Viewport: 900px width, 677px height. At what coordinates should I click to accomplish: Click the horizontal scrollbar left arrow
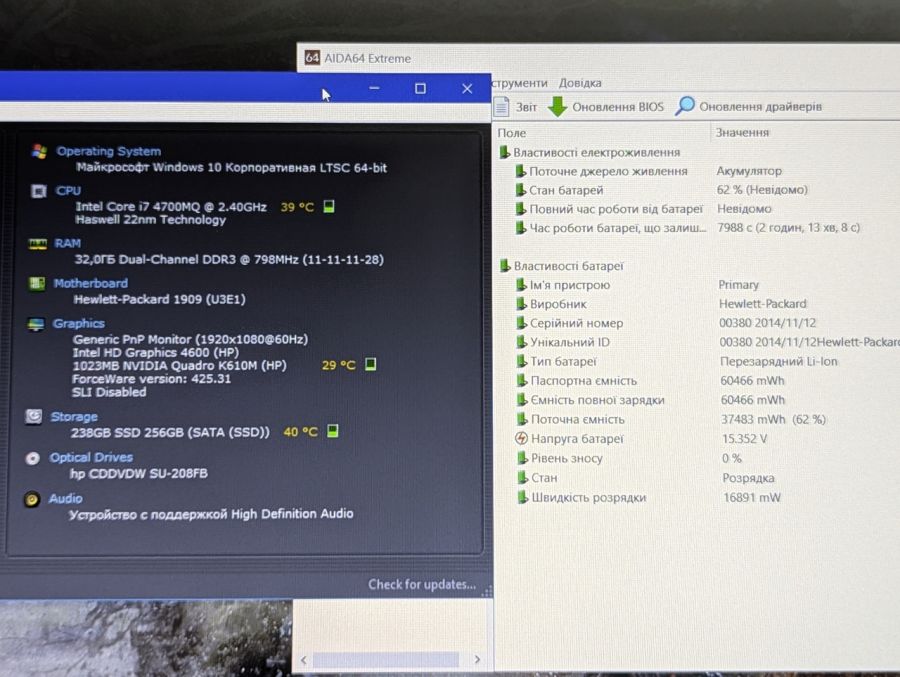click(304, 660)
